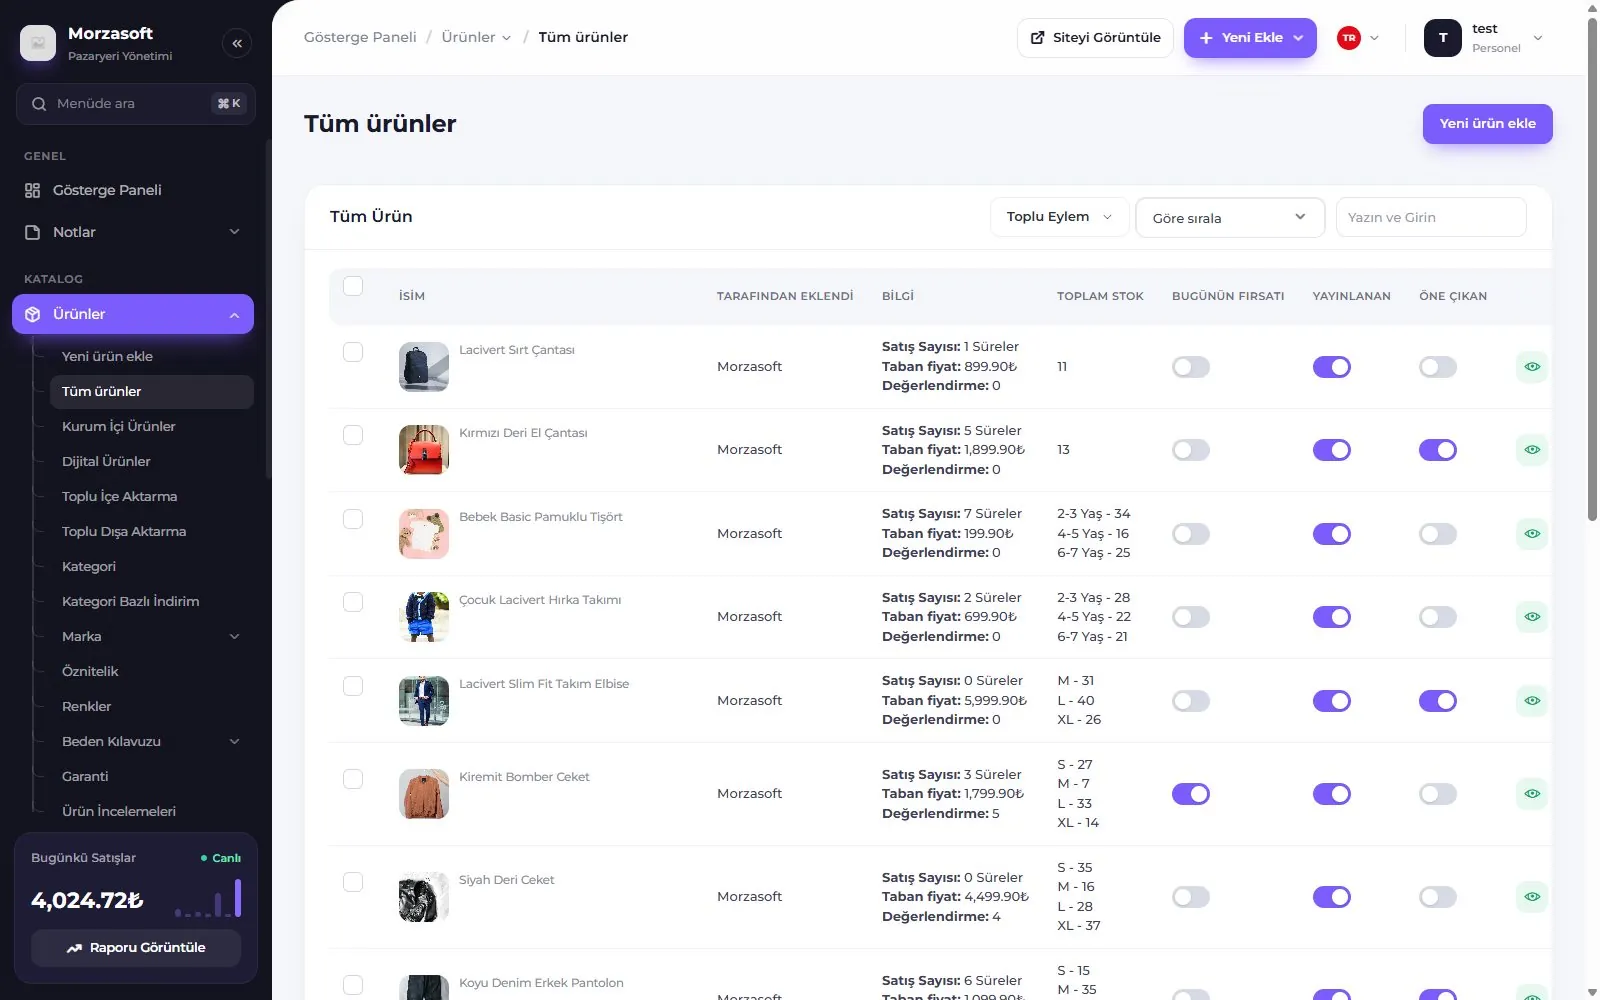This screenshot has width=1600, height=1000.
Task: Expand the Notlar menu chevron
Action: [235, 232]
